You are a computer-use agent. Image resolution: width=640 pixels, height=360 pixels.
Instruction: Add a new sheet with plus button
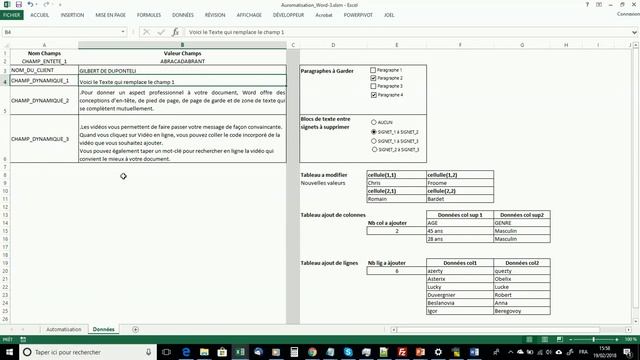pos(136,329)
